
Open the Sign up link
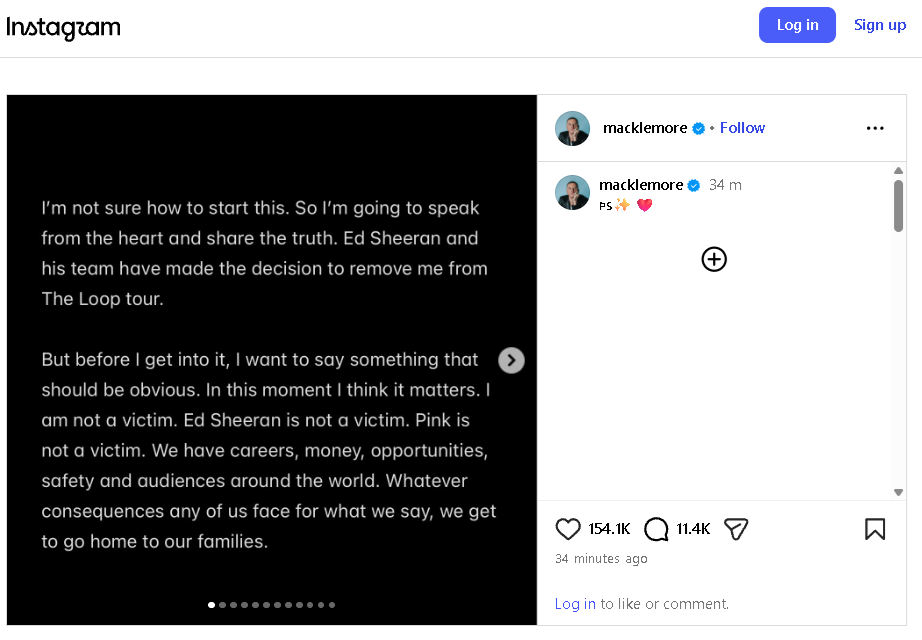880,25
